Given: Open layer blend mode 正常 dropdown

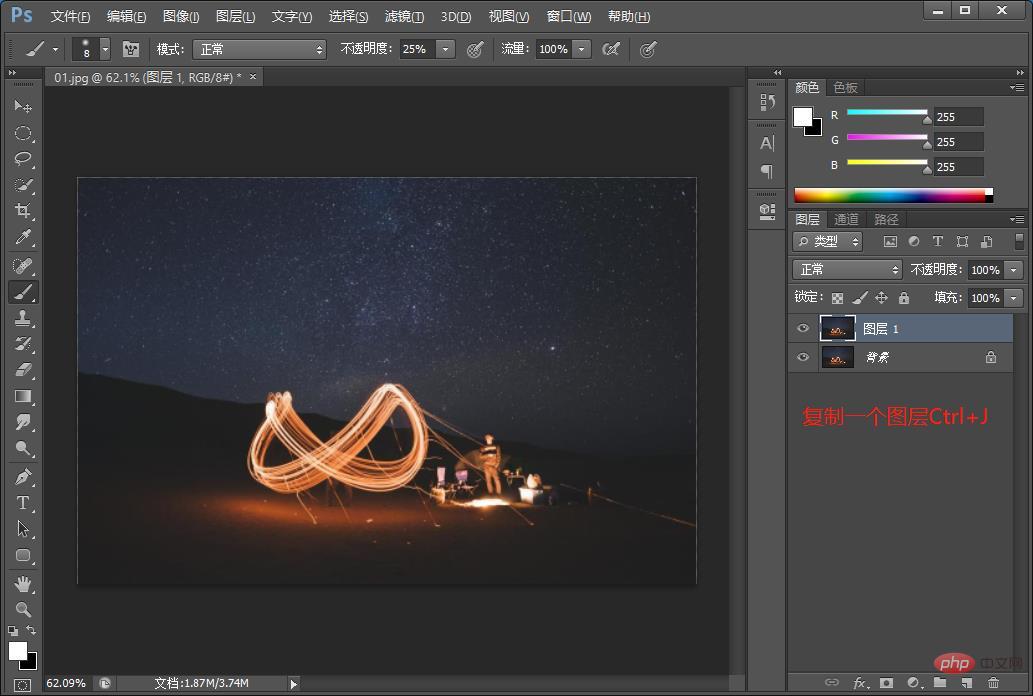Looking at the screenshot, I should pos(847,270).
